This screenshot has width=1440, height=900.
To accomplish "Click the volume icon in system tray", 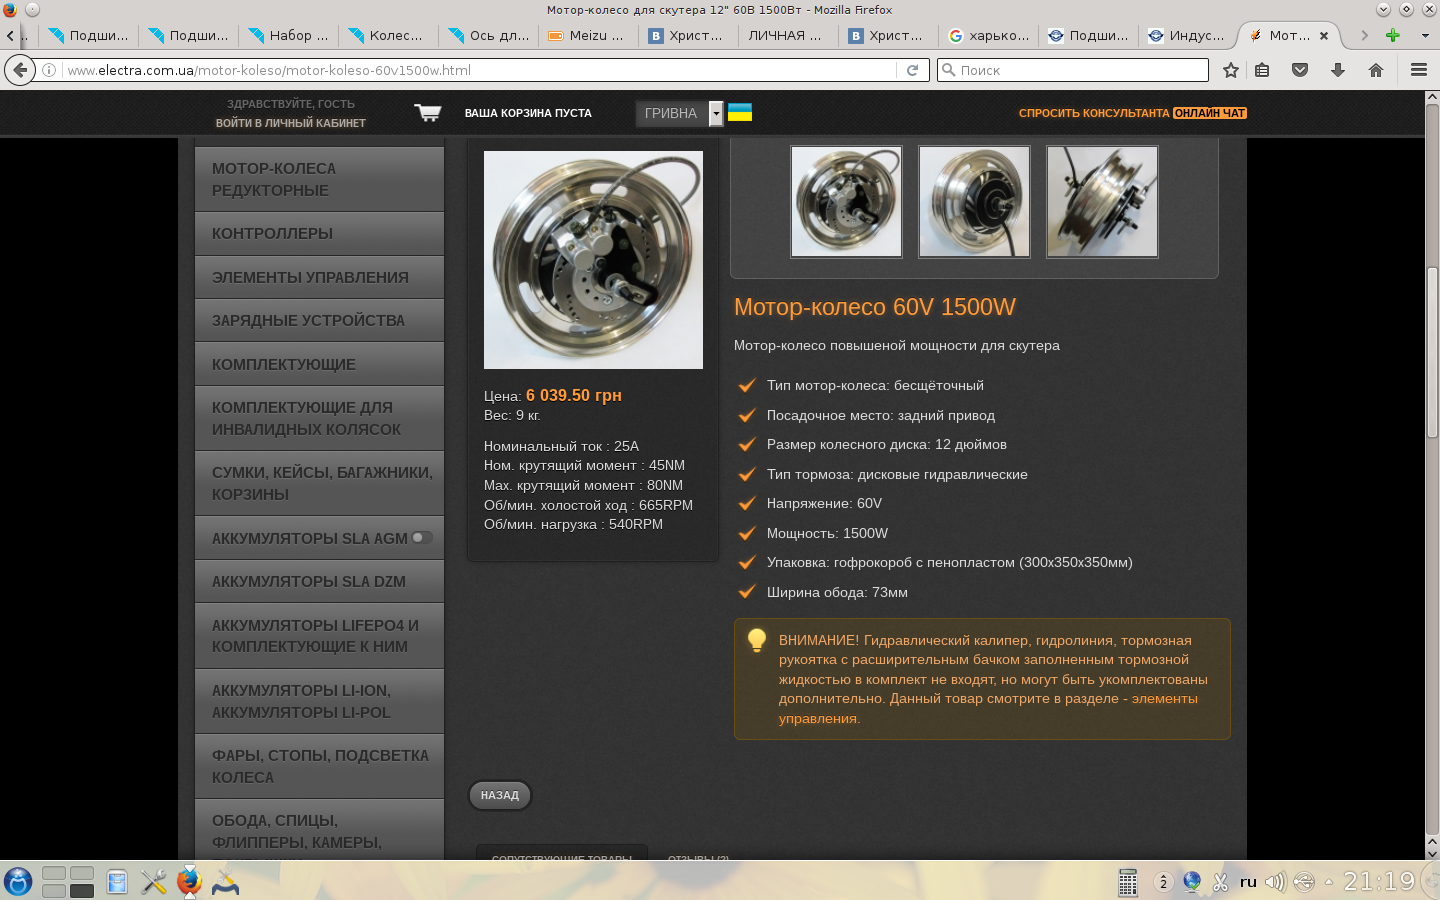I will (x=1274, y=882).
